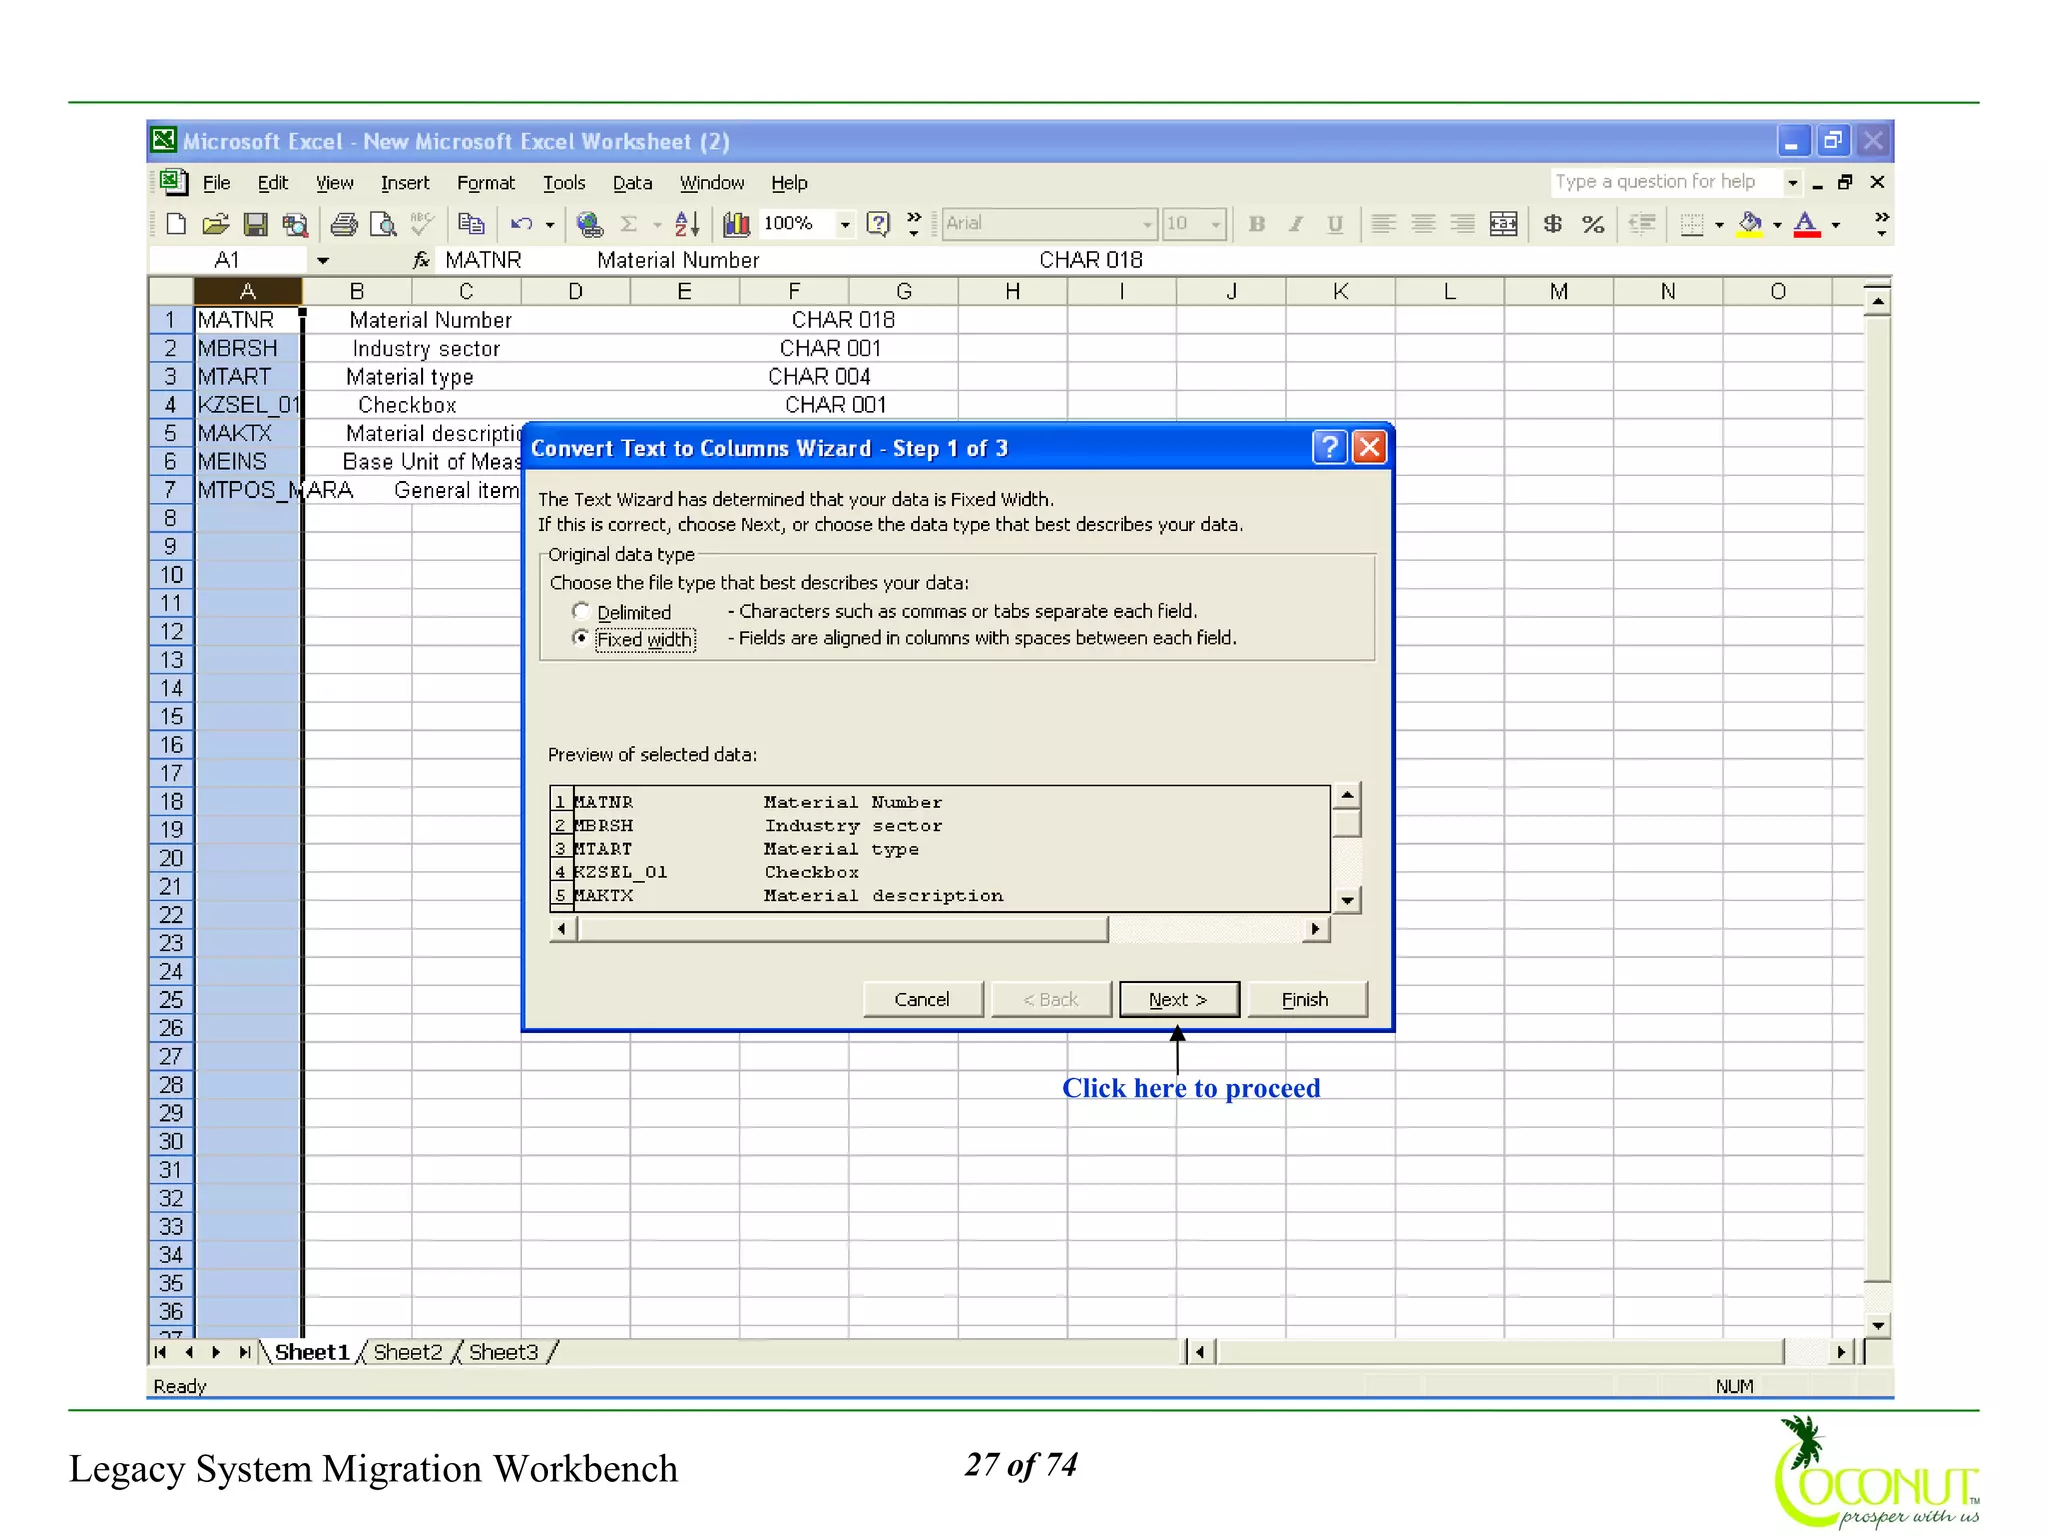Screen dimensions: 2048x1536
Task: Toggle Underline formatting
Action: [x=1335, y=224]
